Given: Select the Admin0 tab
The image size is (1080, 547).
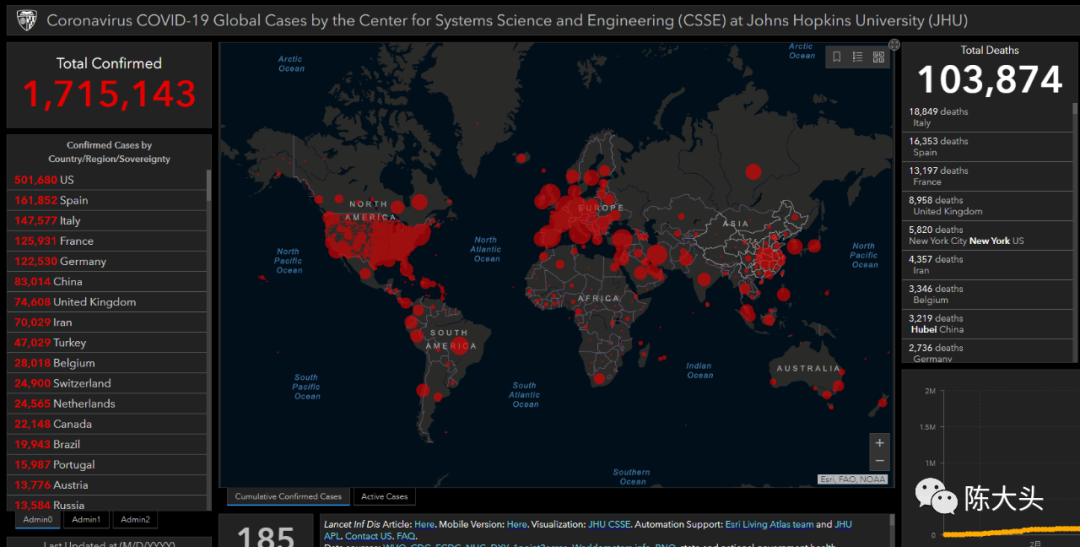Looking at the screenshot, I should pos(37,519).
